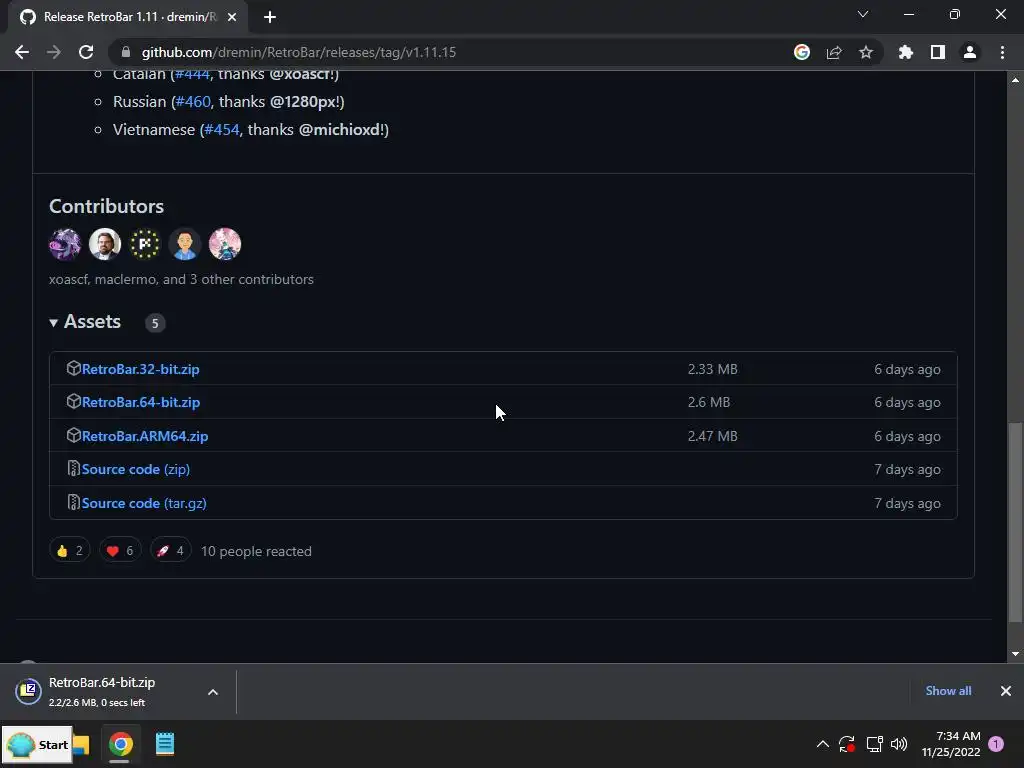The height and width of the screenshot is (768, 1024).
Task: Click the '10 people reacted' text
Action: (x=256, y=551)
